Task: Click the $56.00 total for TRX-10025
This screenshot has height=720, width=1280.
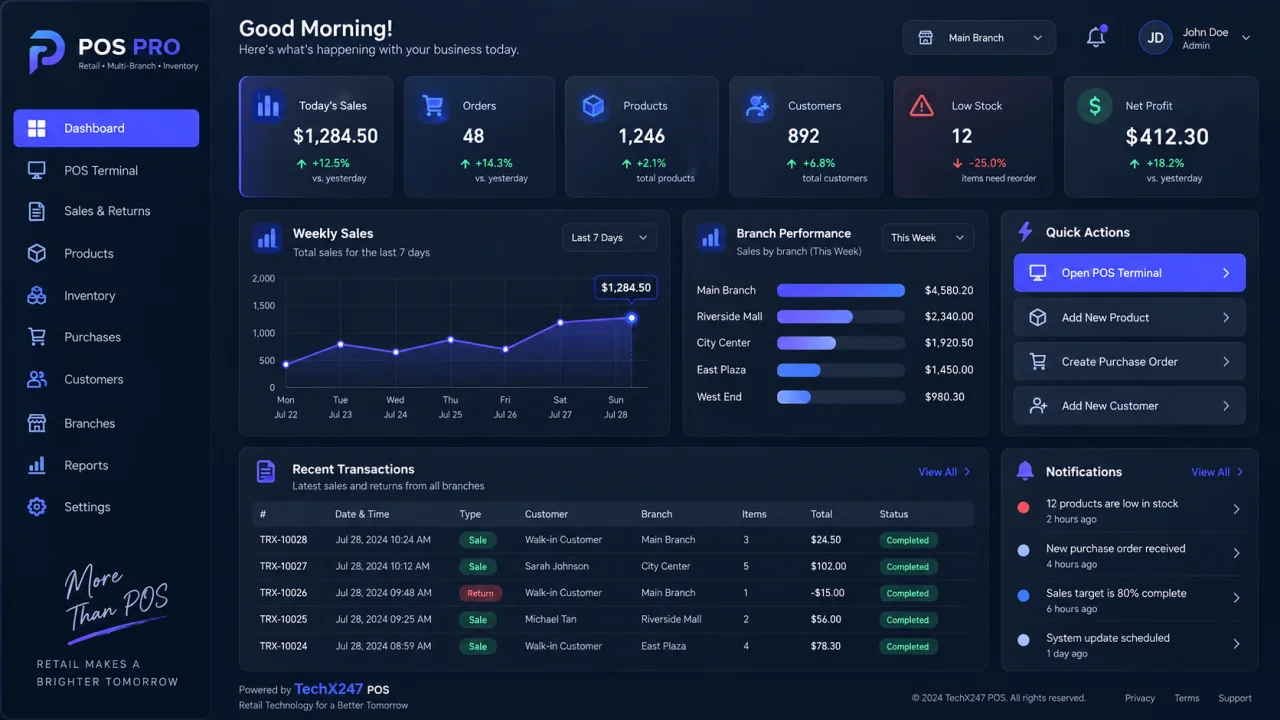Action: pyautogui.click(x=826, y=619)
